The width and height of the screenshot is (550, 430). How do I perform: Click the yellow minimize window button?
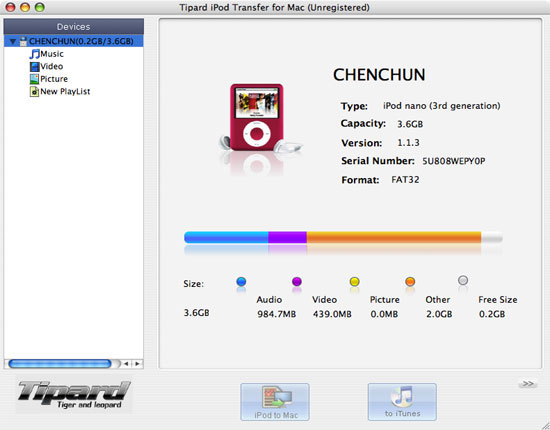pos(25,7)
